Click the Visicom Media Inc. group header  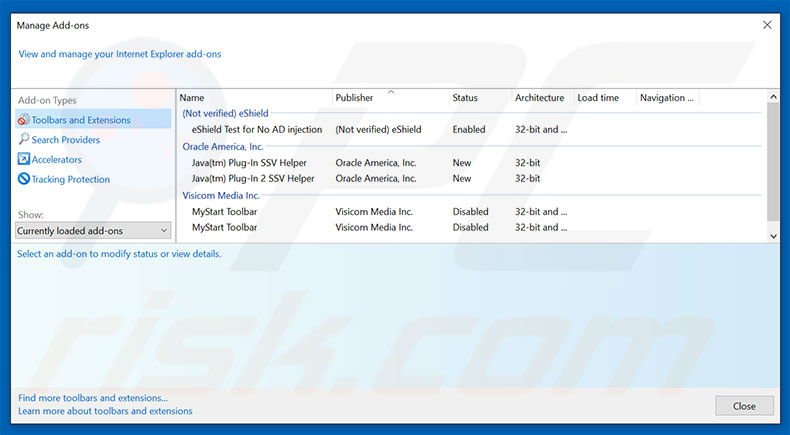221,195
